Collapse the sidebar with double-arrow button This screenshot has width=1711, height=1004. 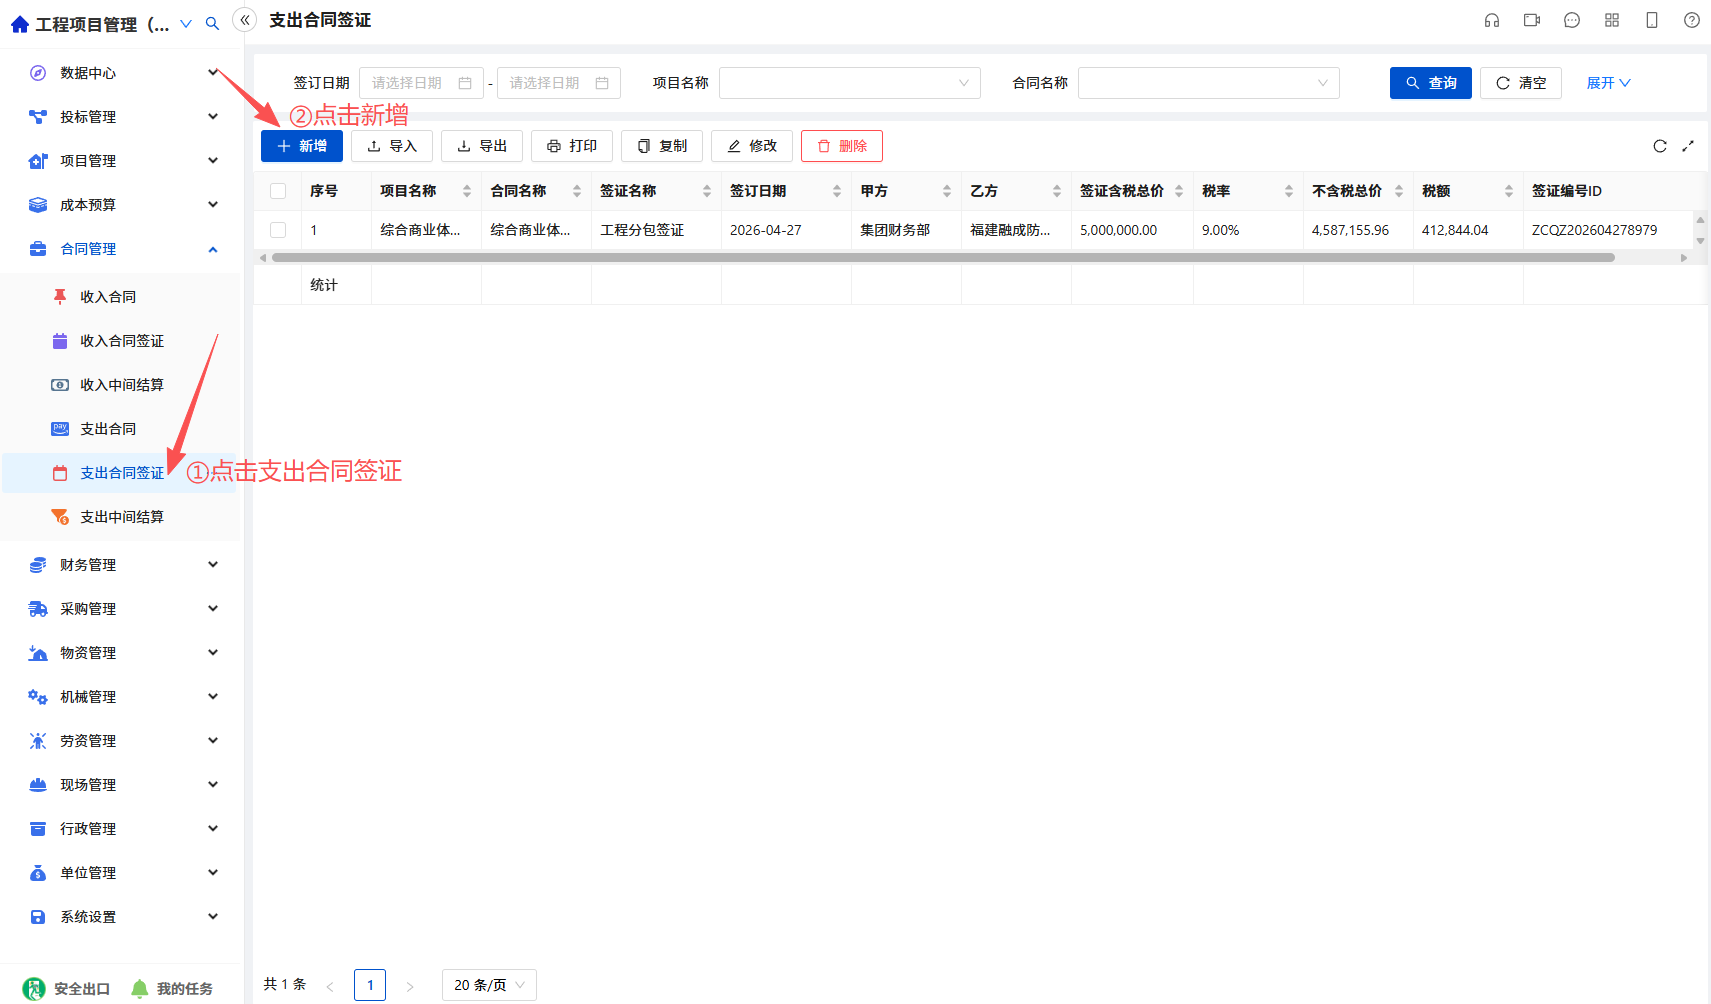tap(245, 20)
